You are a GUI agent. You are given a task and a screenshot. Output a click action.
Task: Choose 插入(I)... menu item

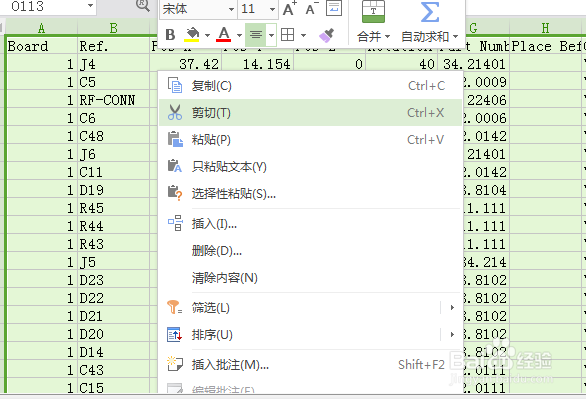[x=311, y=223]
